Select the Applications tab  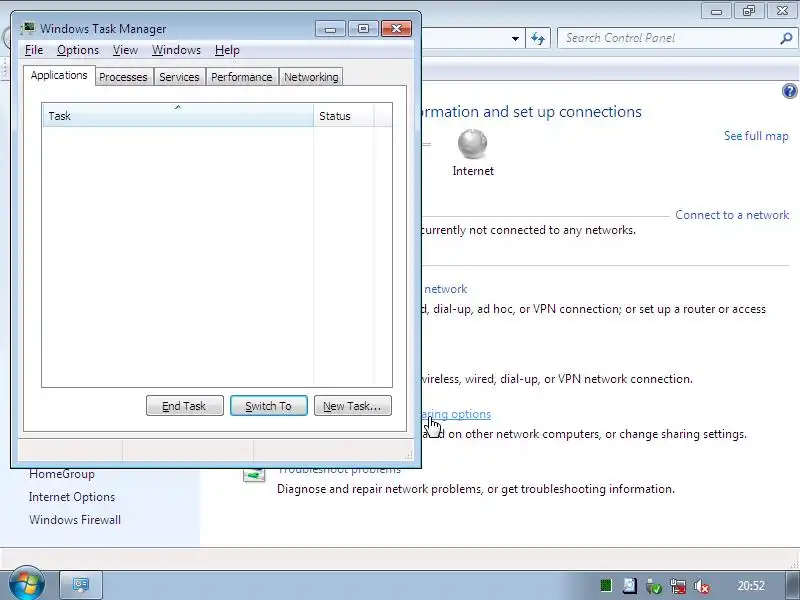tap(59, 76)
